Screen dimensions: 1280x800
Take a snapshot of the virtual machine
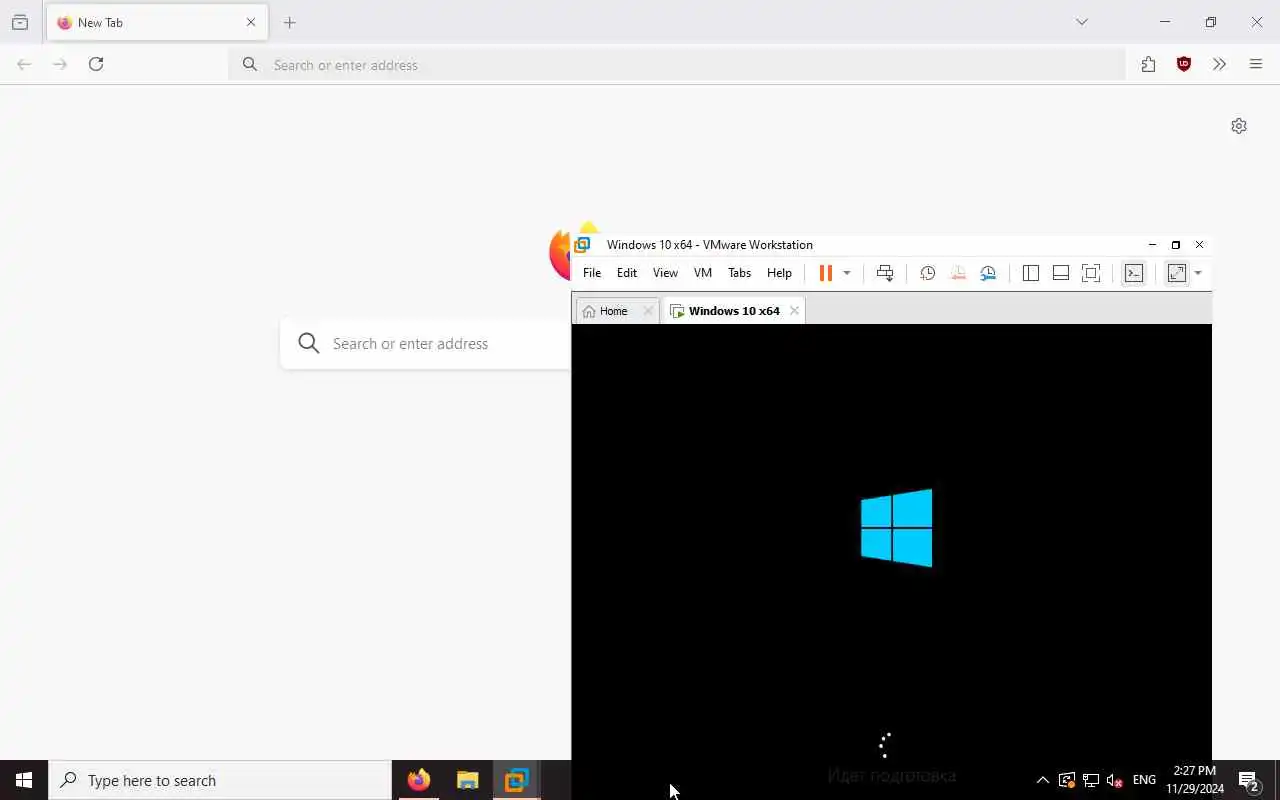928,273
